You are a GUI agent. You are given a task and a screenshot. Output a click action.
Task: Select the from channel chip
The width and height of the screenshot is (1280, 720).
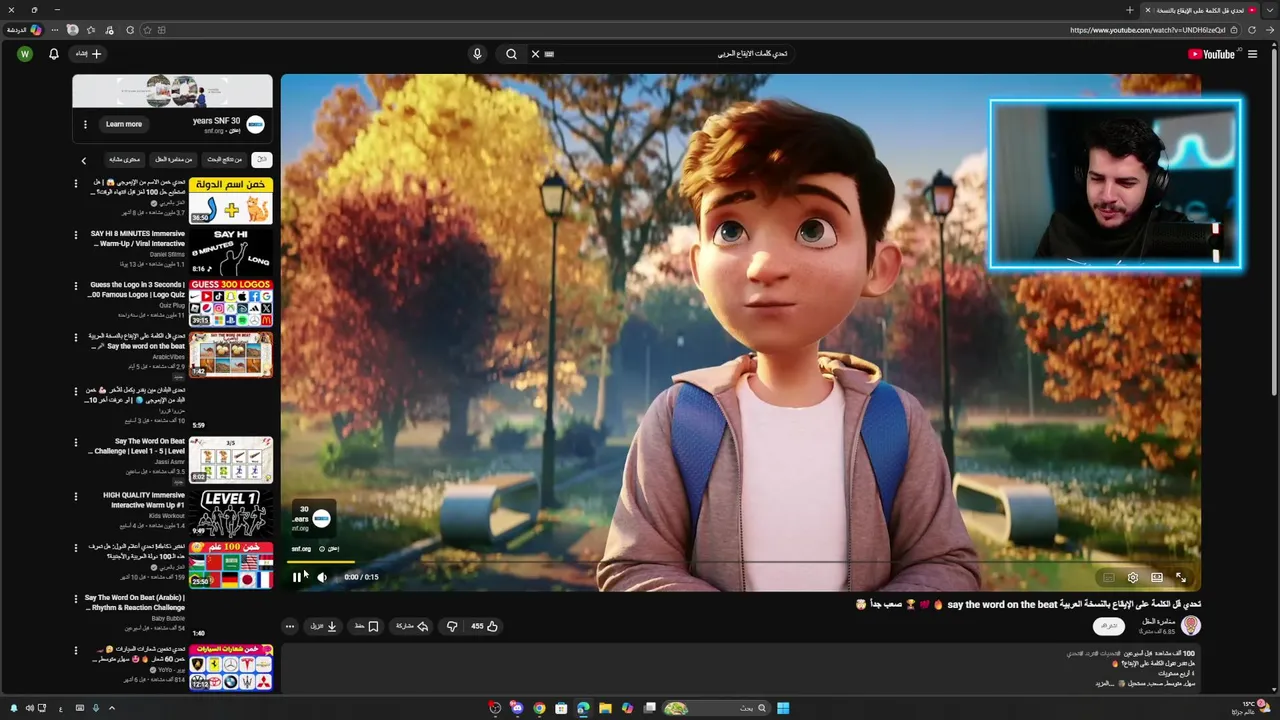pos(174,159)
